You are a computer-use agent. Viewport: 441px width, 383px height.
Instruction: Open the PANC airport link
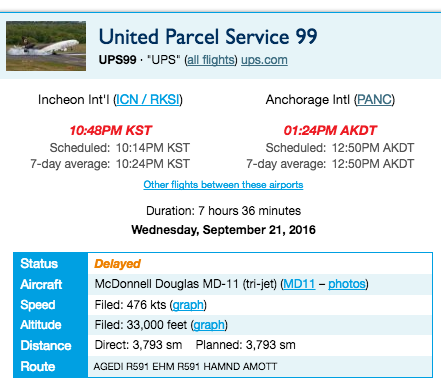(374, 100)
